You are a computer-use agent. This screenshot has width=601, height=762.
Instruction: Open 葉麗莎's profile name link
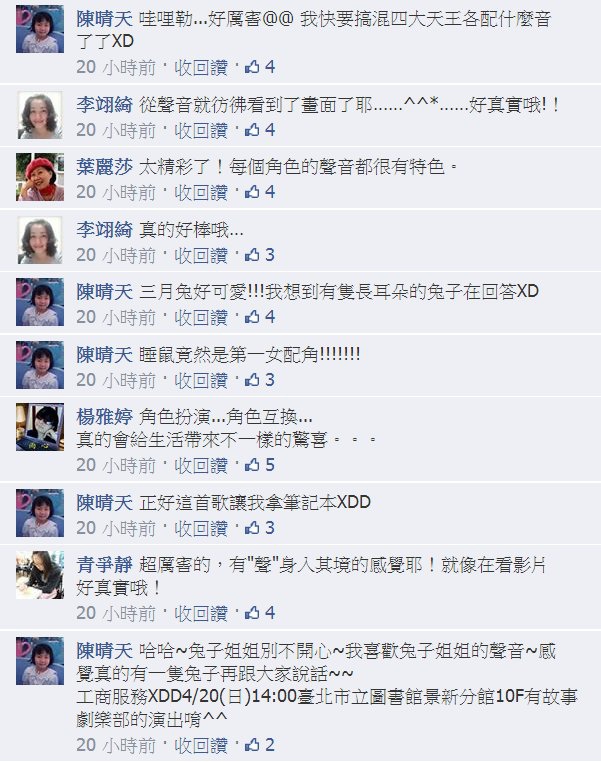104,167
